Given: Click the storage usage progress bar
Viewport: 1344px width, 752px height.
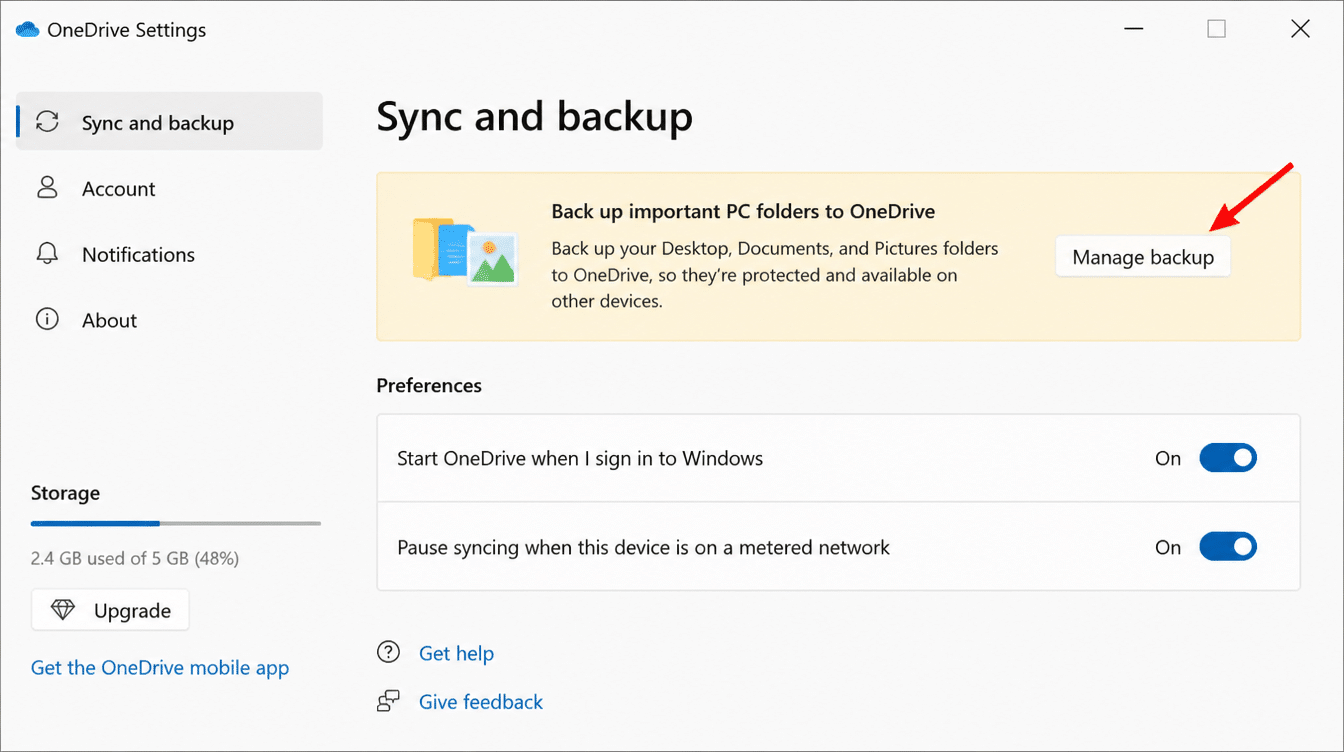Looking at the screenshot, I should (x=176, y=523).
